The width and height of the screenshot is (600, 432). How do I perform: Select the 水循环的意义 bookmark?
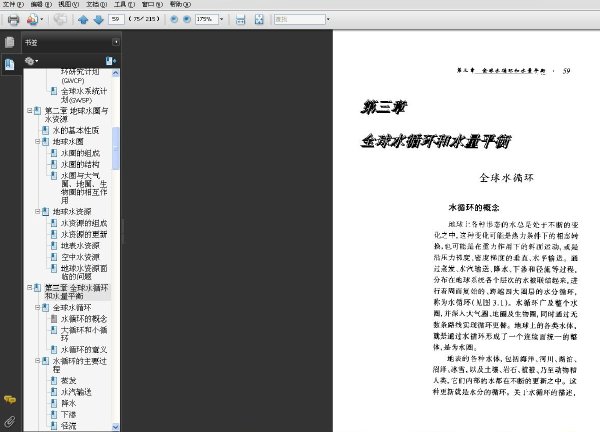tap(84, 350)
